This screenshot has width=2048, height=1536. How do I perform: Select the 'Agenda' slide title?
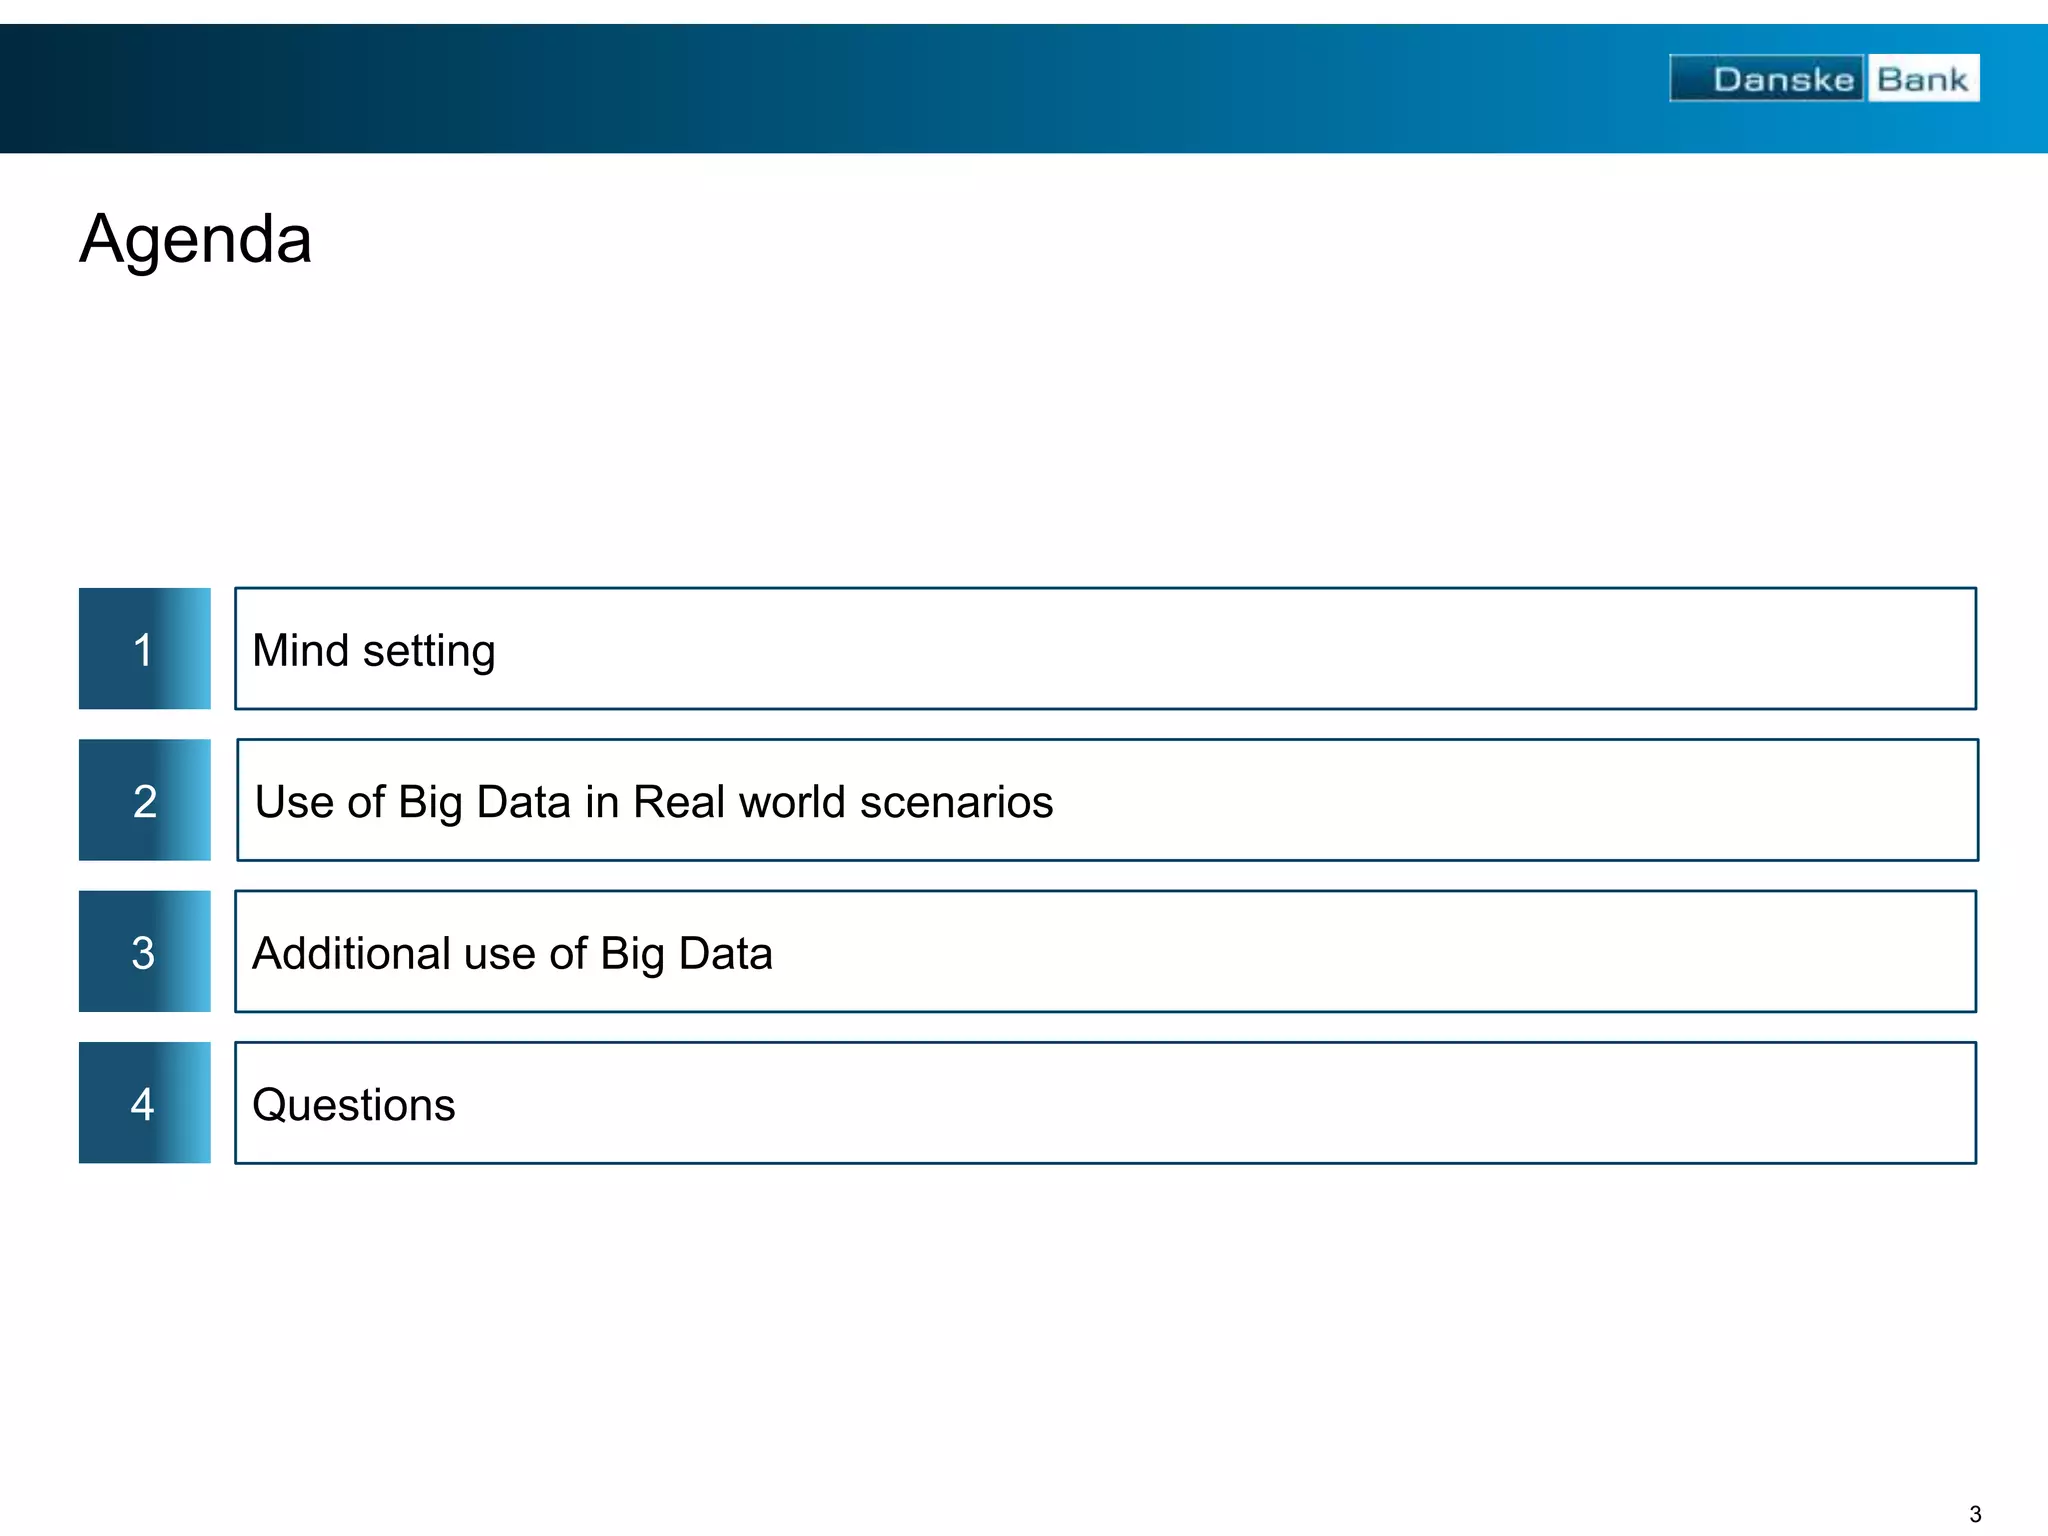pos(196,240)
